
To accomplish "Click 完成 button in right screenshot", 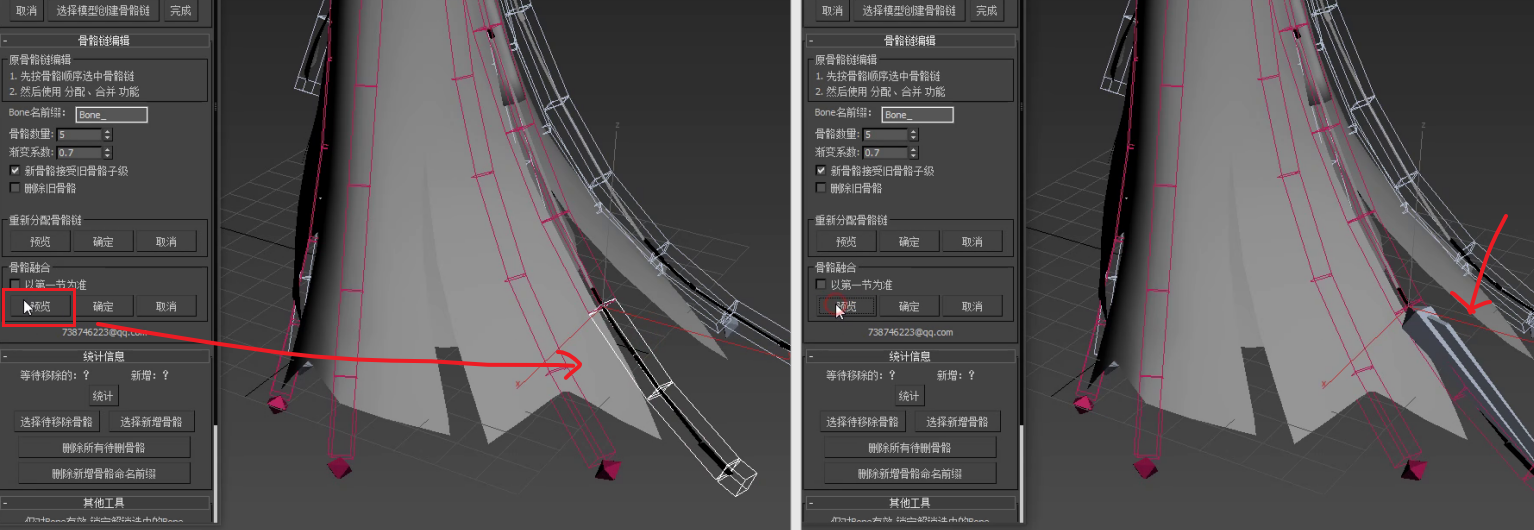I will [986, 10].
